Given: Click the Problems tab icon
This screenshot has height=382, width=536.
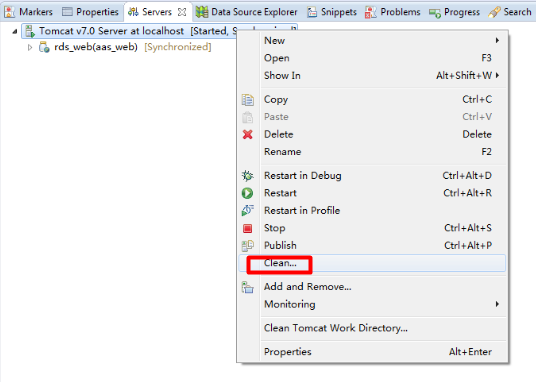Looking at the screenshot, I should point(370,12).
